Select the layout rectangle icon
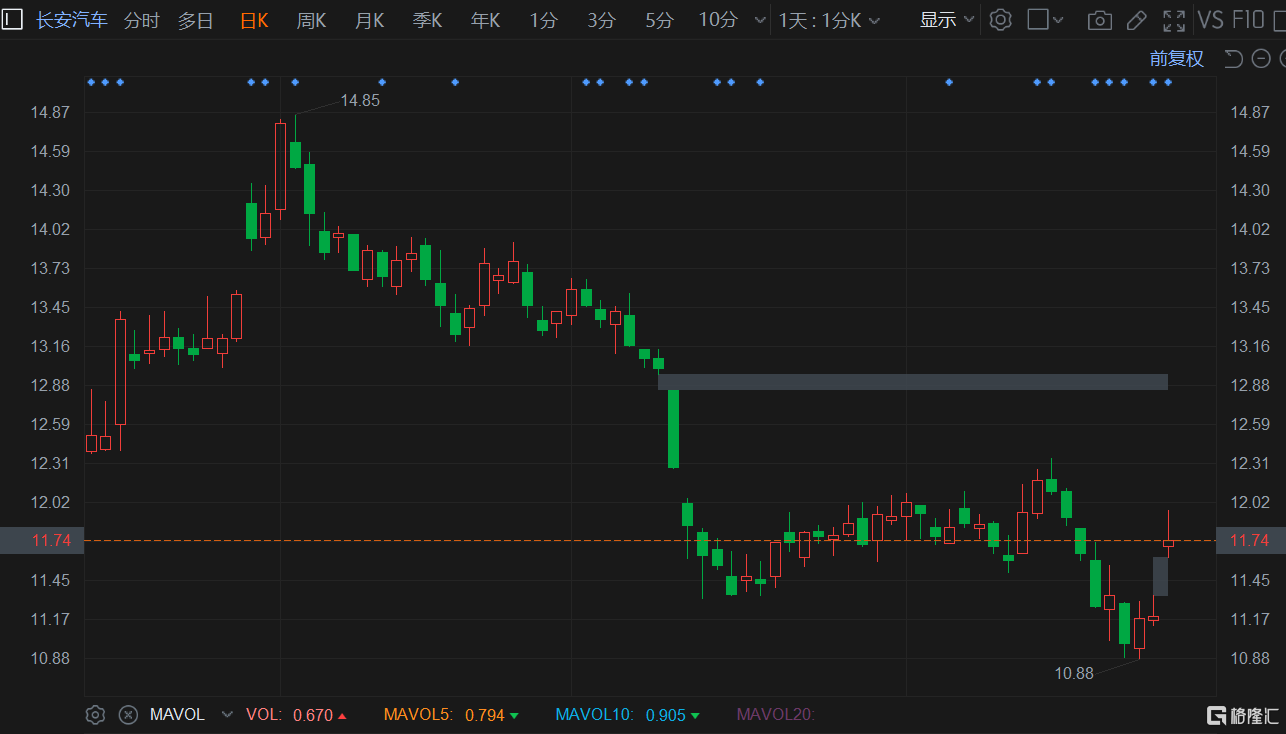1286x734 pixels. tap(1038, 19)
